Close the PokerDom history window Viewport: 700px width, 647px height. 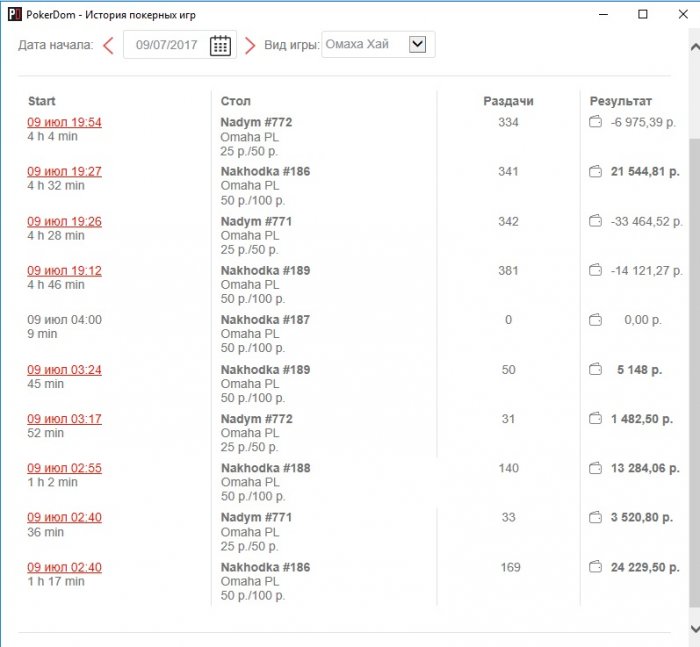pyautogui.click(x=683, y=14)
